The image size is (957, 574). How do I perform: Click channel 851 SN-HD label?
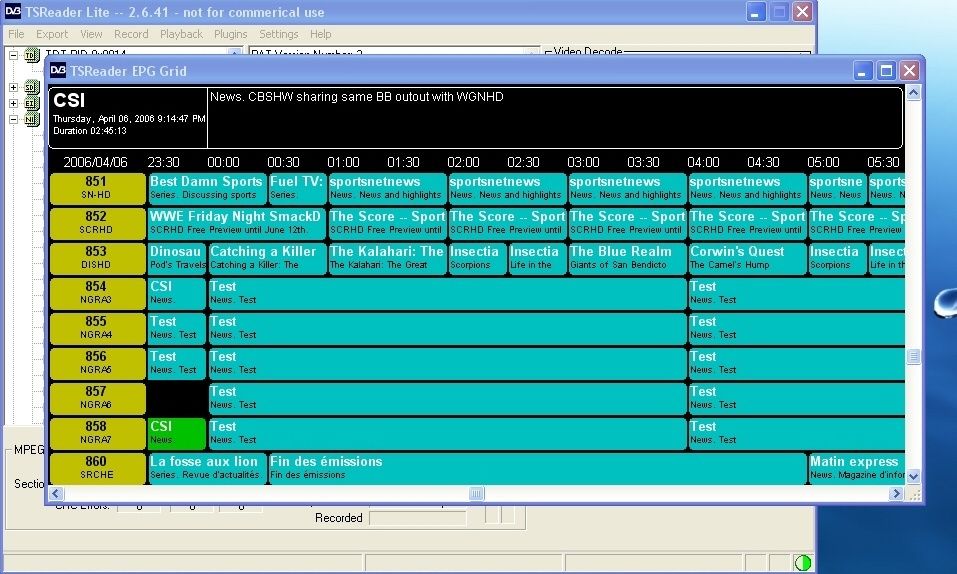point(98,188)
